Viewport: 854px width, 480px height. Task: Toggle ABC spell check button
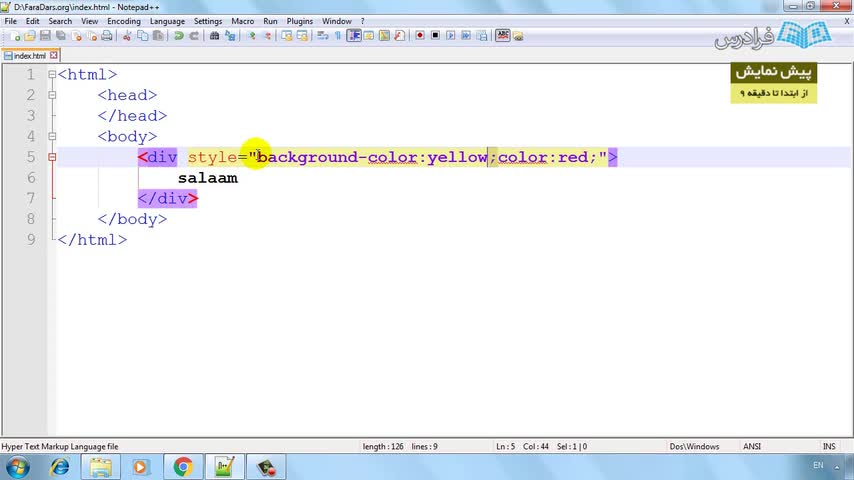pyautogui.click(x=502, y=36)
